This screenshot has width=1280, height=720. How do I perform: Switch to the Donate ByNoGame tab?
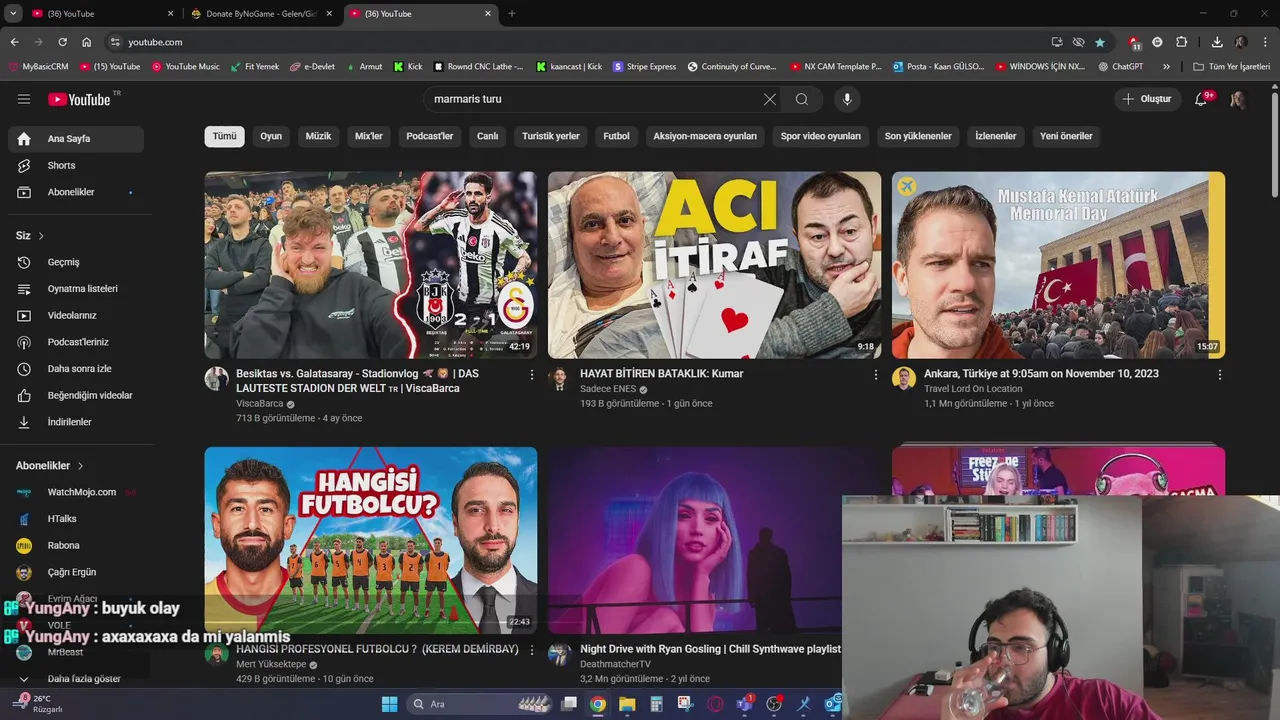[x=261, y=14]
